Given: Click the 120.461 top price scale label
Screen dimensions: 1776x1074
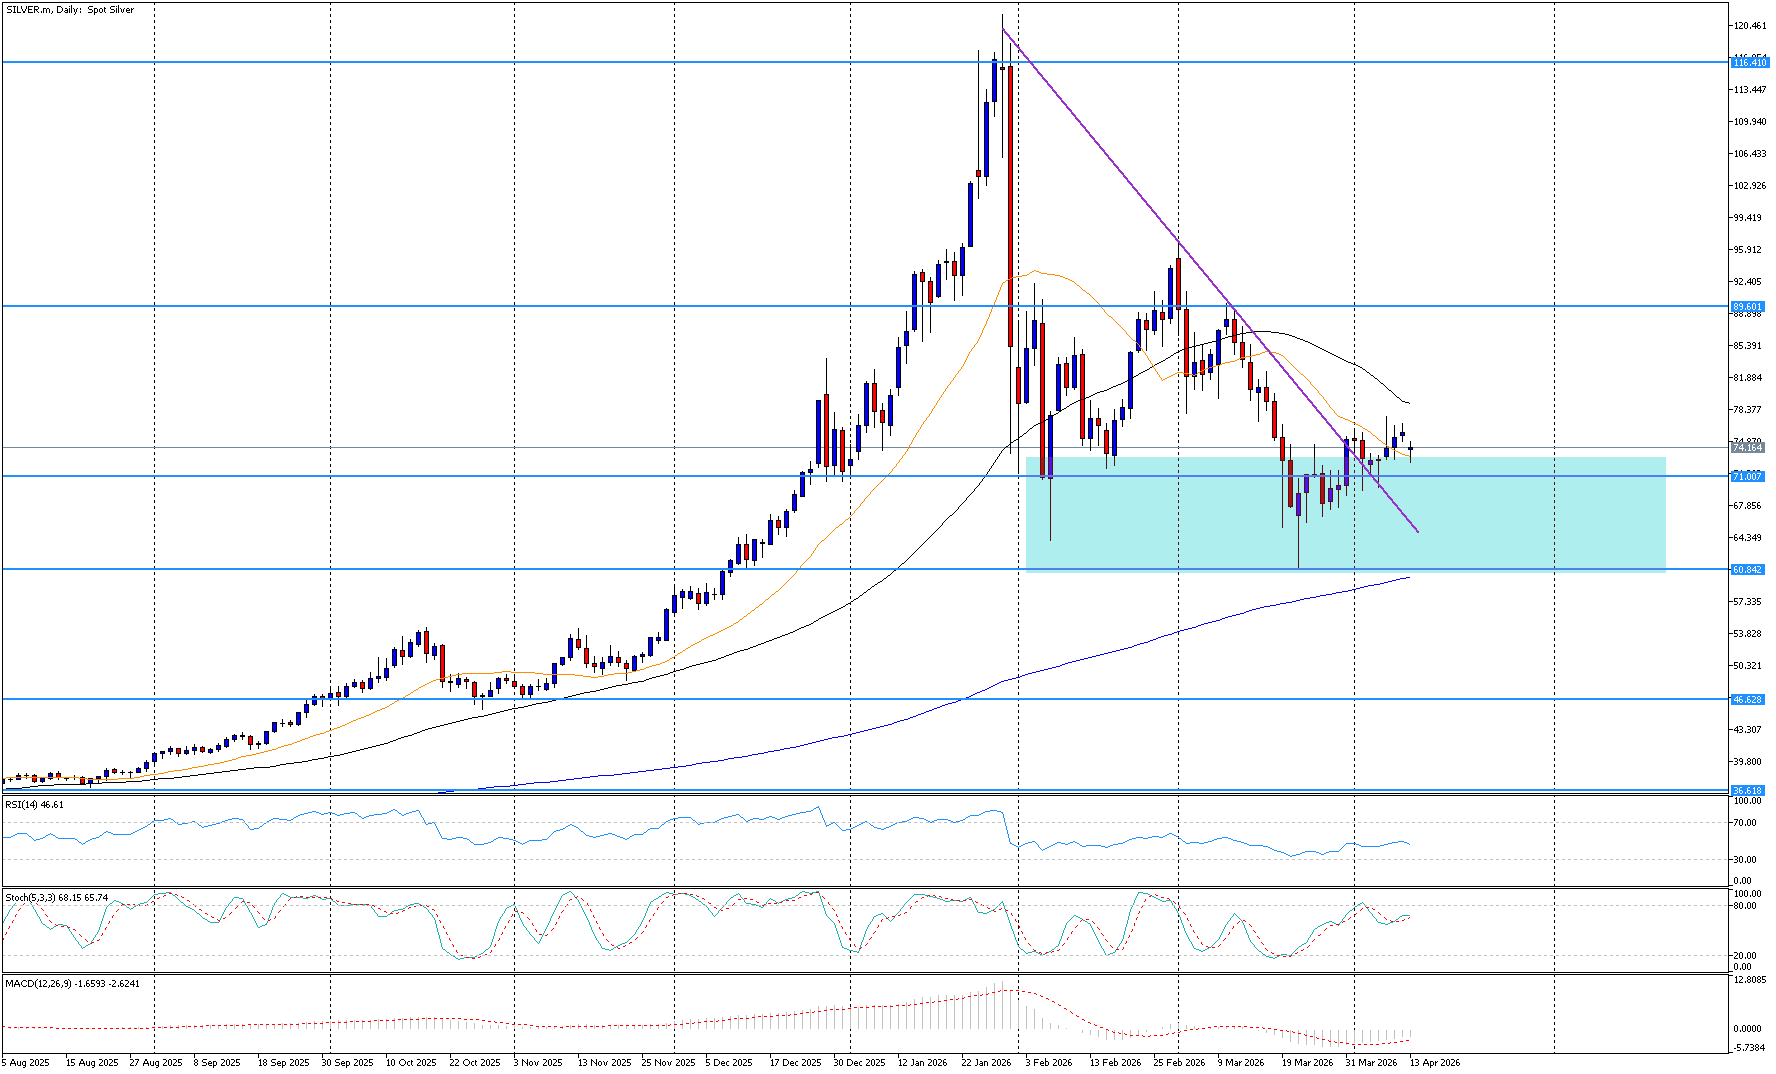Looking at the screenshot, I should (1749, 26).
